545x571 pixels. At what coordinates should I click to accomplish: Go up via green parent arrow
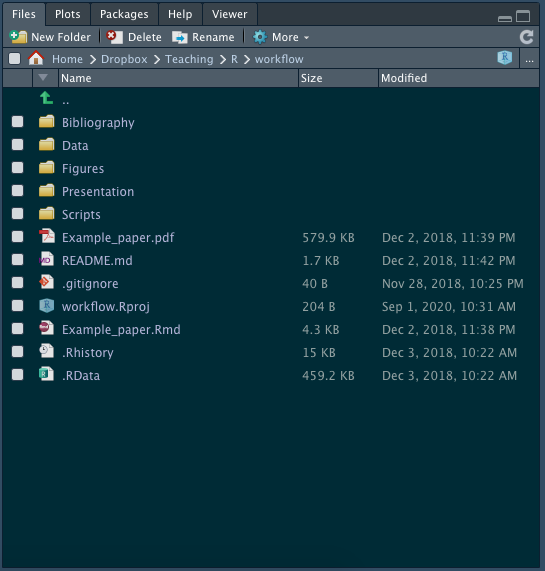(x=46, y=98)
